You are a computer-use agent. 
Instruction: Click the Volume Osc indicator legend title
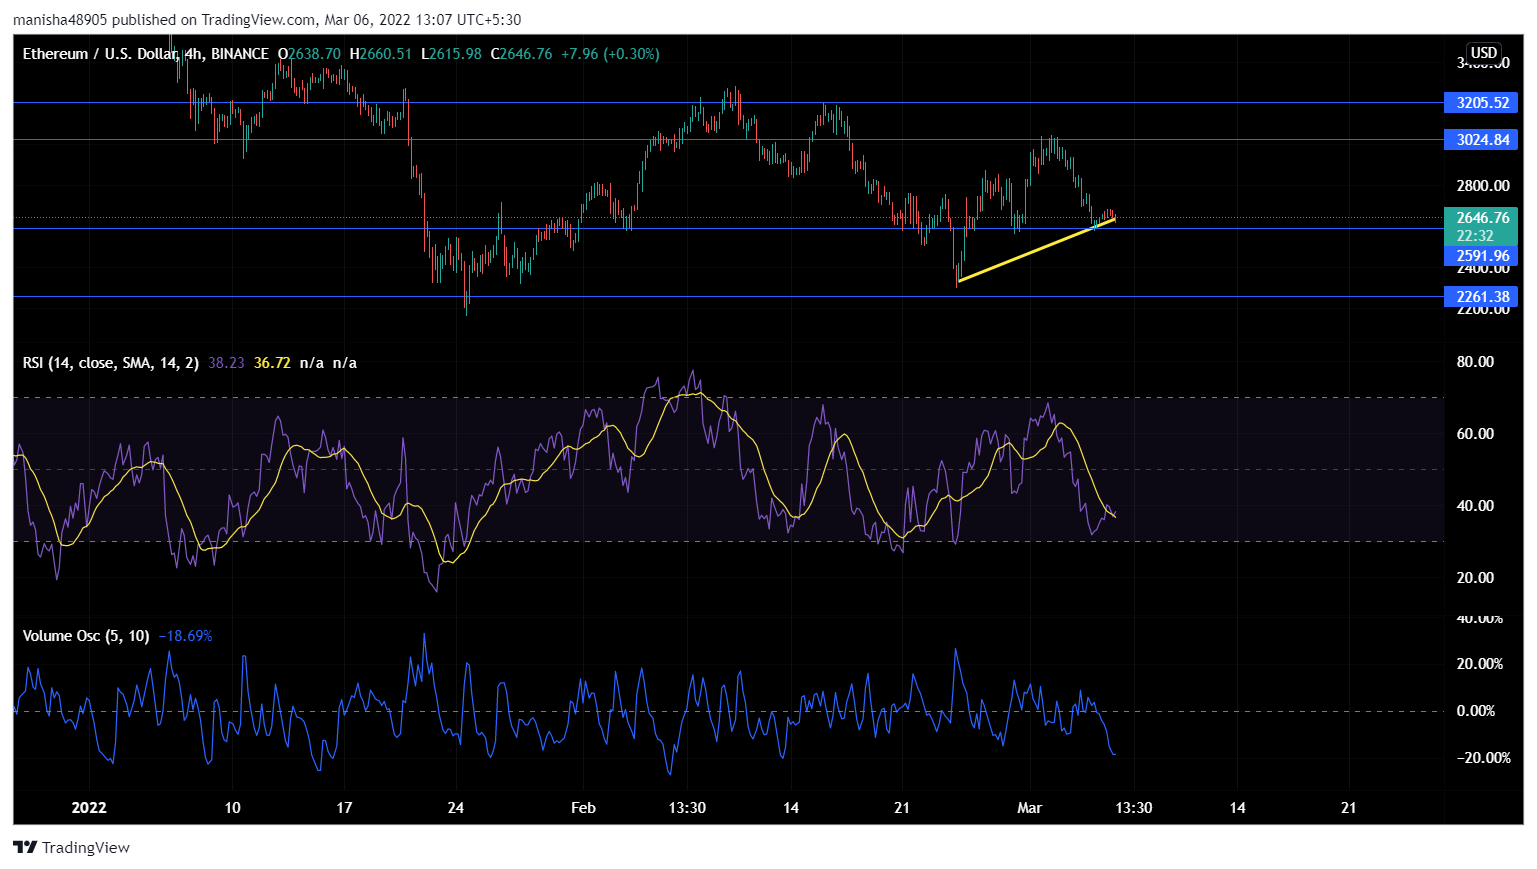coord(86,636)
